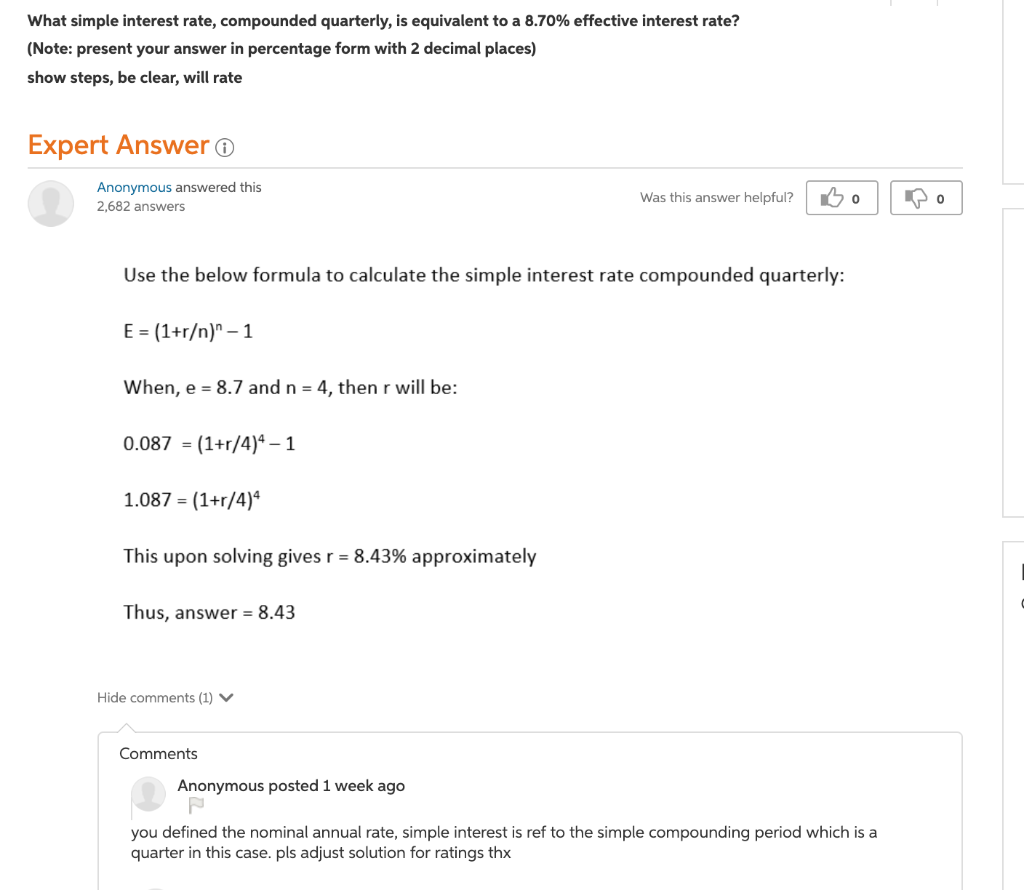Click the commenter's avatar in Comments
This screenshot has height=890, width=1024.
point(148,795)
